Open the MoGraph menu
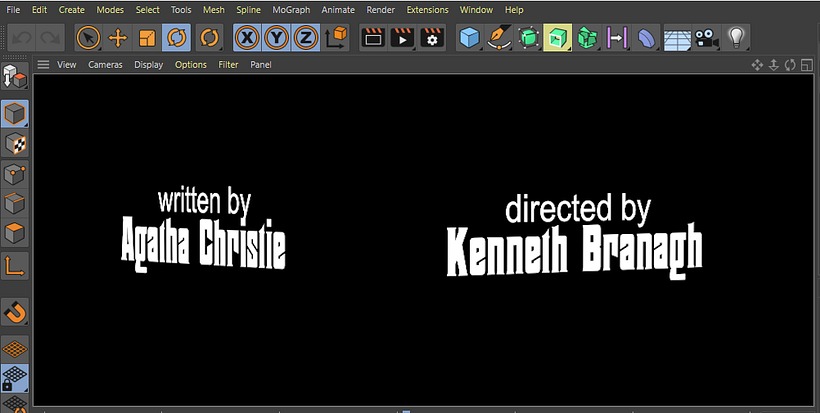 (x=291, y=10)
